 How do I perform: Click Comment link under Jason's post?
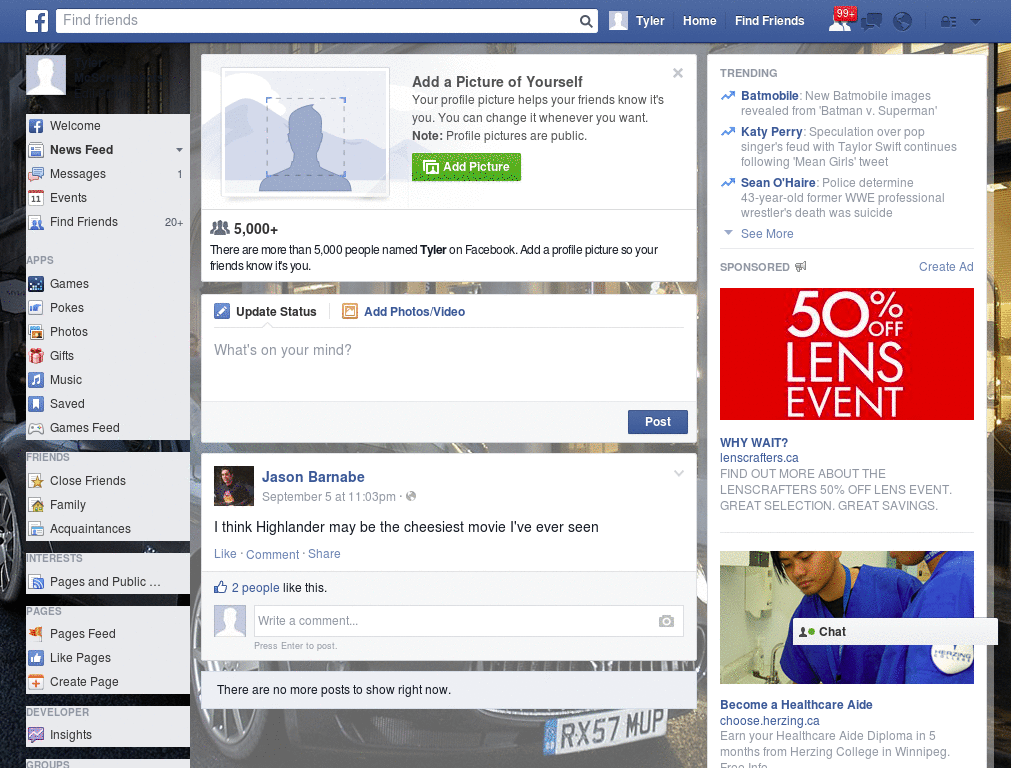click(x=272, y=554)
